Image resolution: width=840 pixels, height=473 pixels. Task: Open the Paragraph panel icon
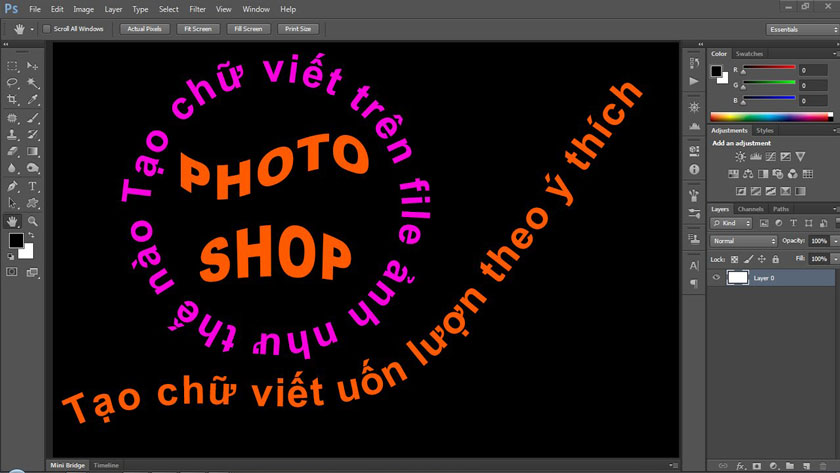[694, 283]
